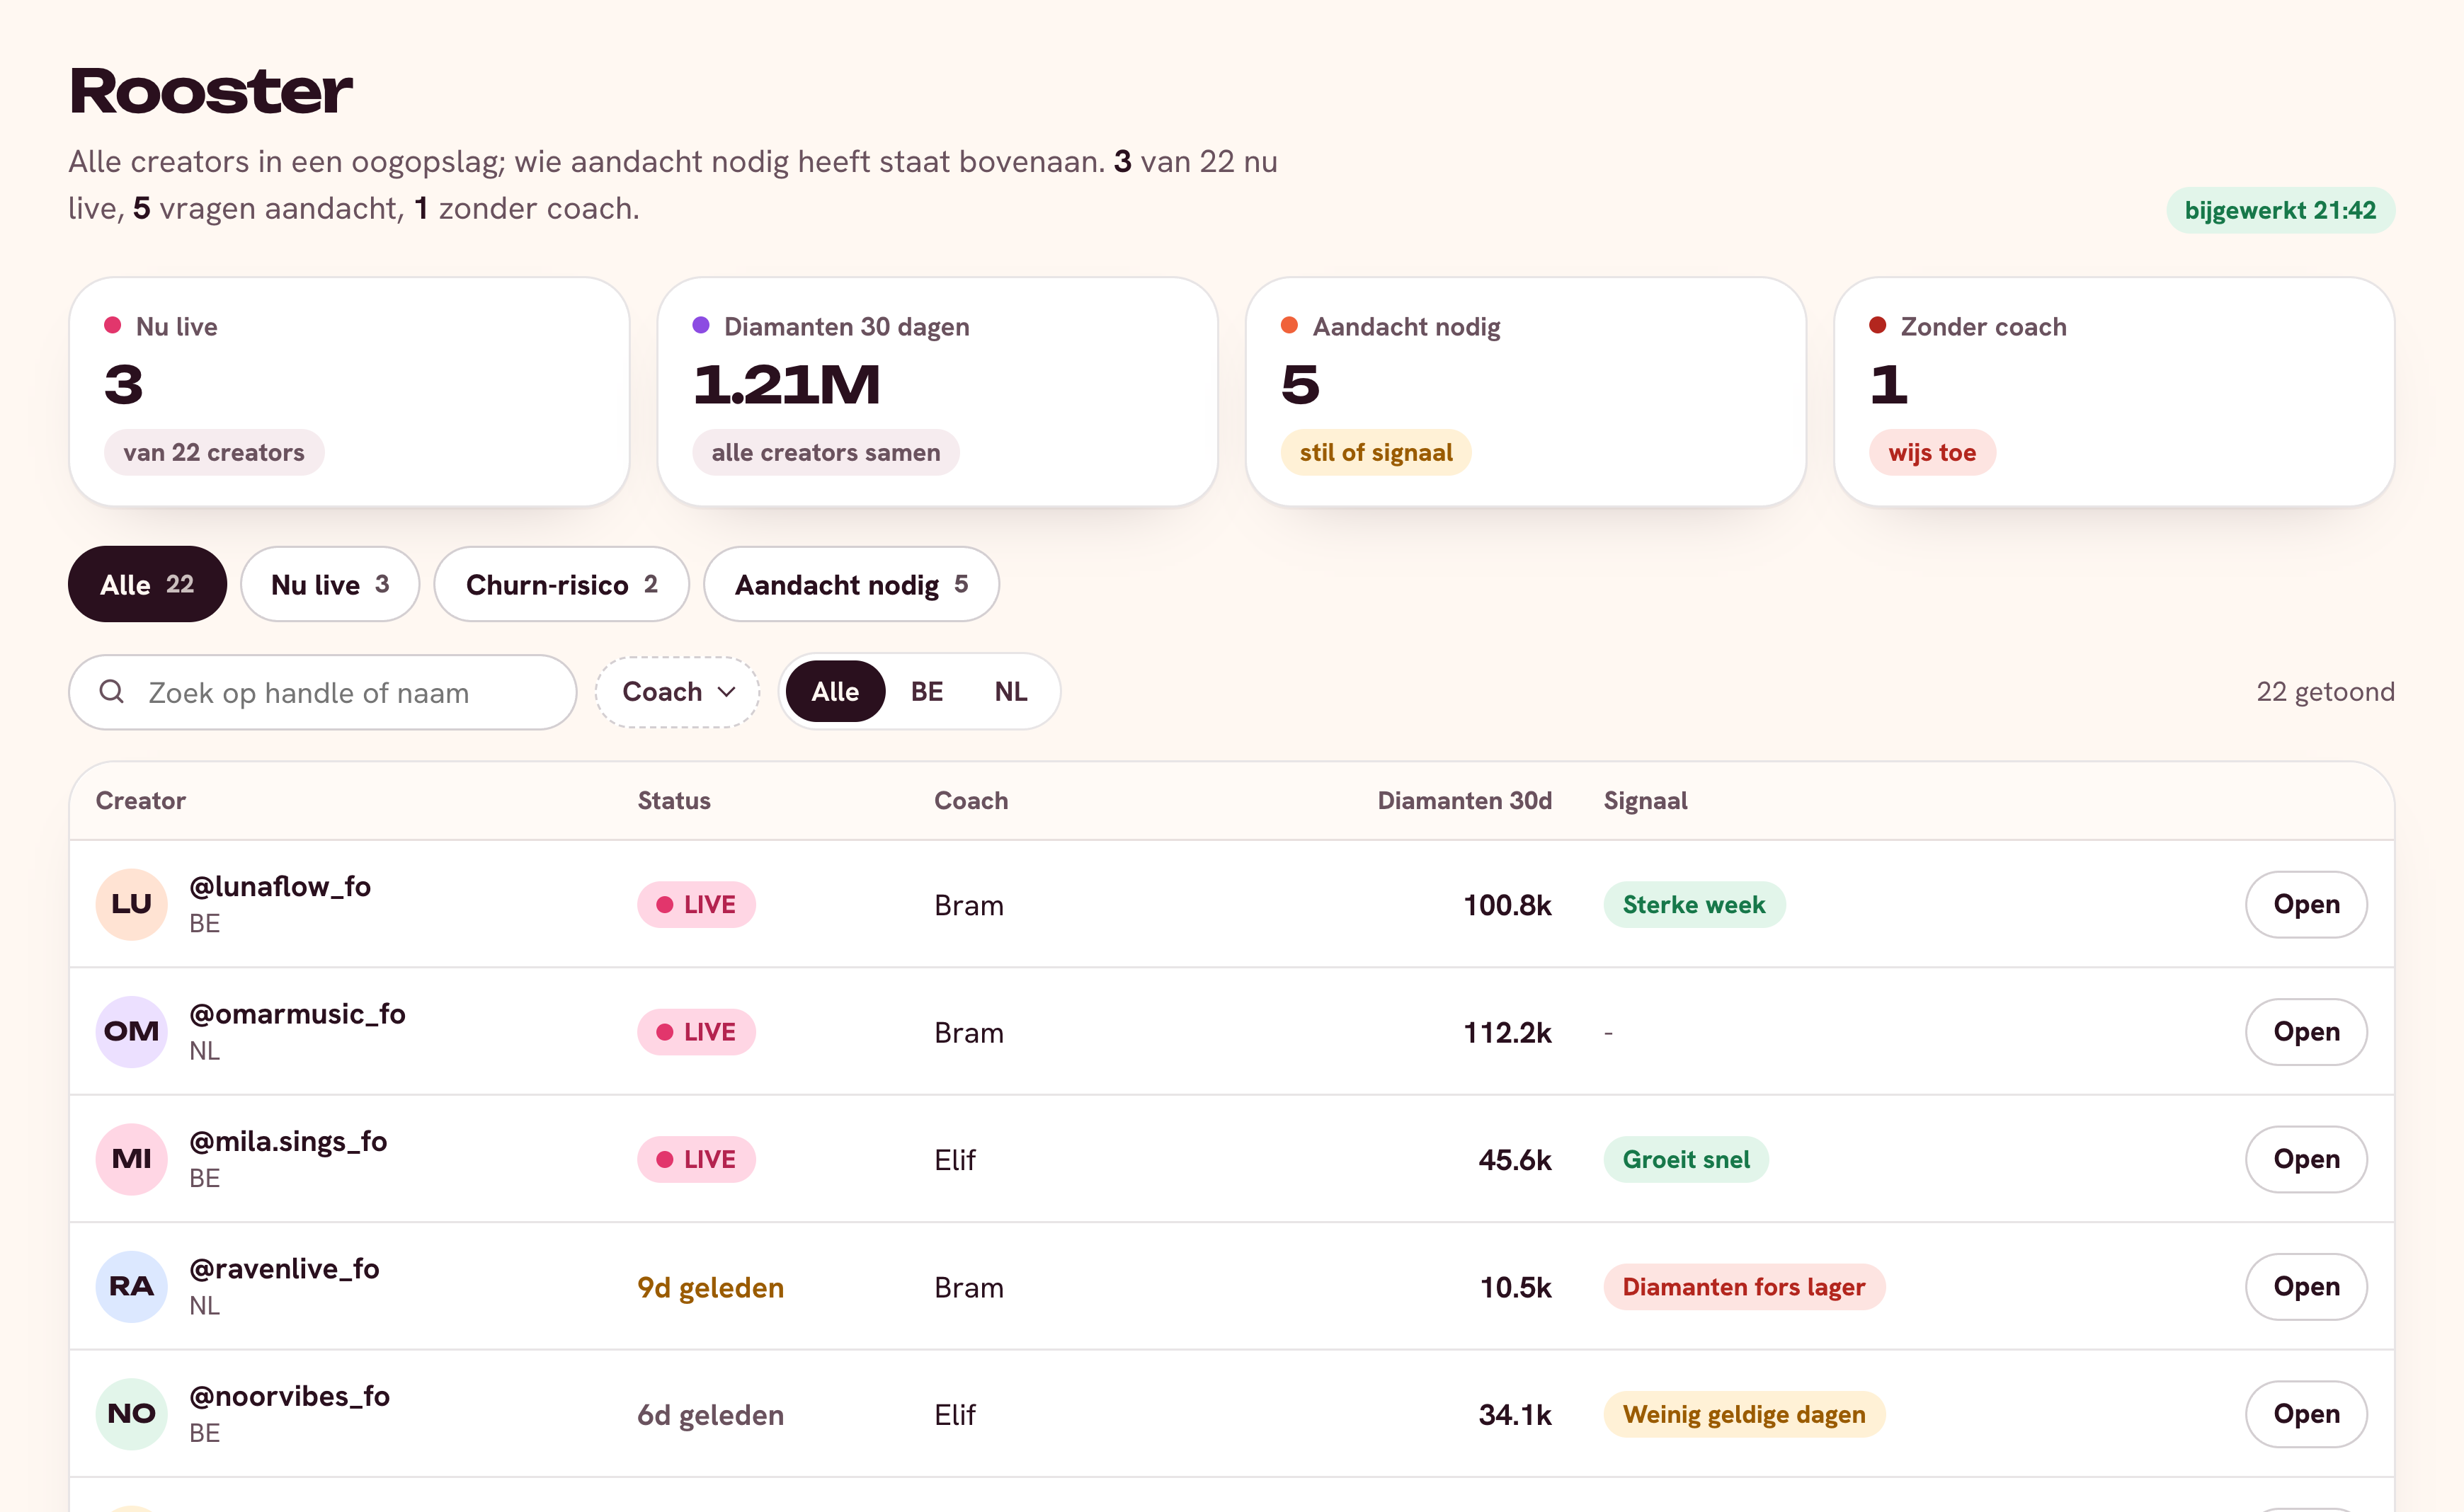
Task: Click the Diamanten 30d column header
Action: [1464, 800]
